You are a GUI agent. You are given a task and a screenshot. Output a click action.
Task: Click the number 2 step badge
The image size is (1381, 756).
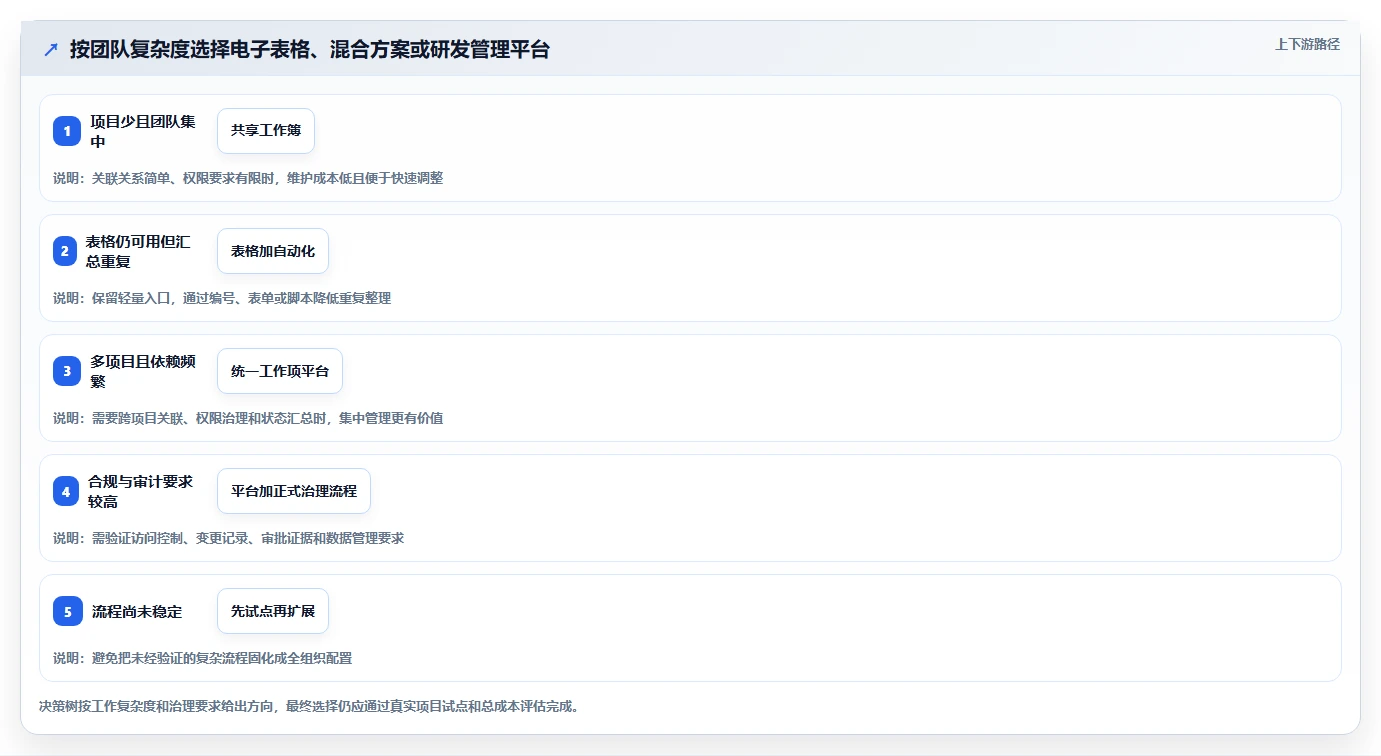click(x=65, y=251)
